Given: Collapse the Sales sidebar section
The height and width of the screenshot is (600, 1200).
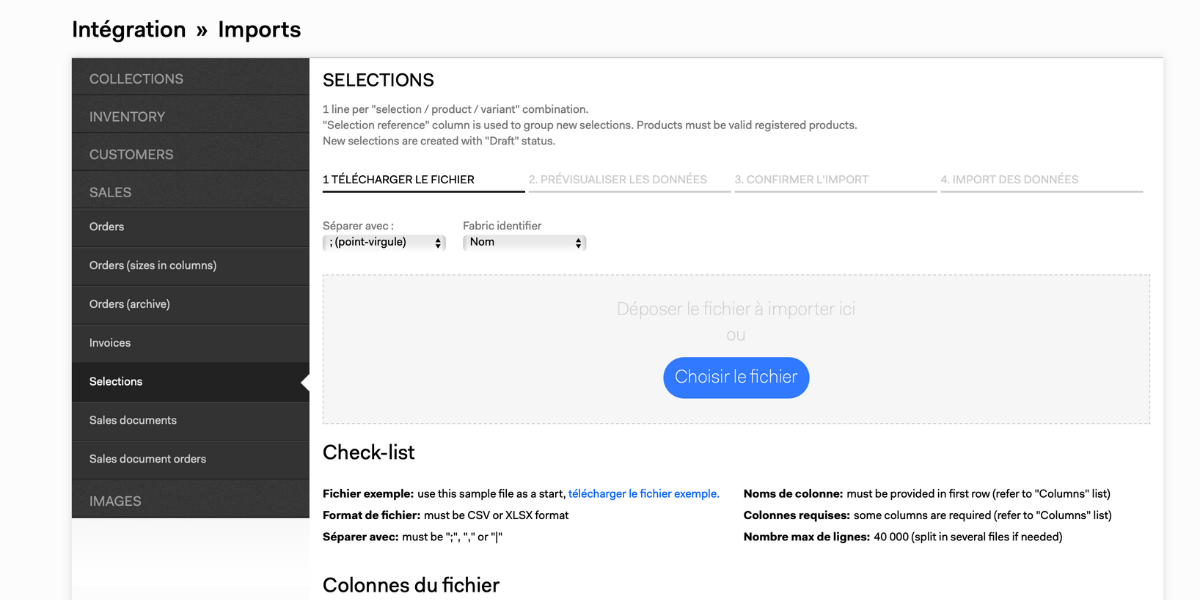Looking at the screenshot, I should click(x=110, y=192).
